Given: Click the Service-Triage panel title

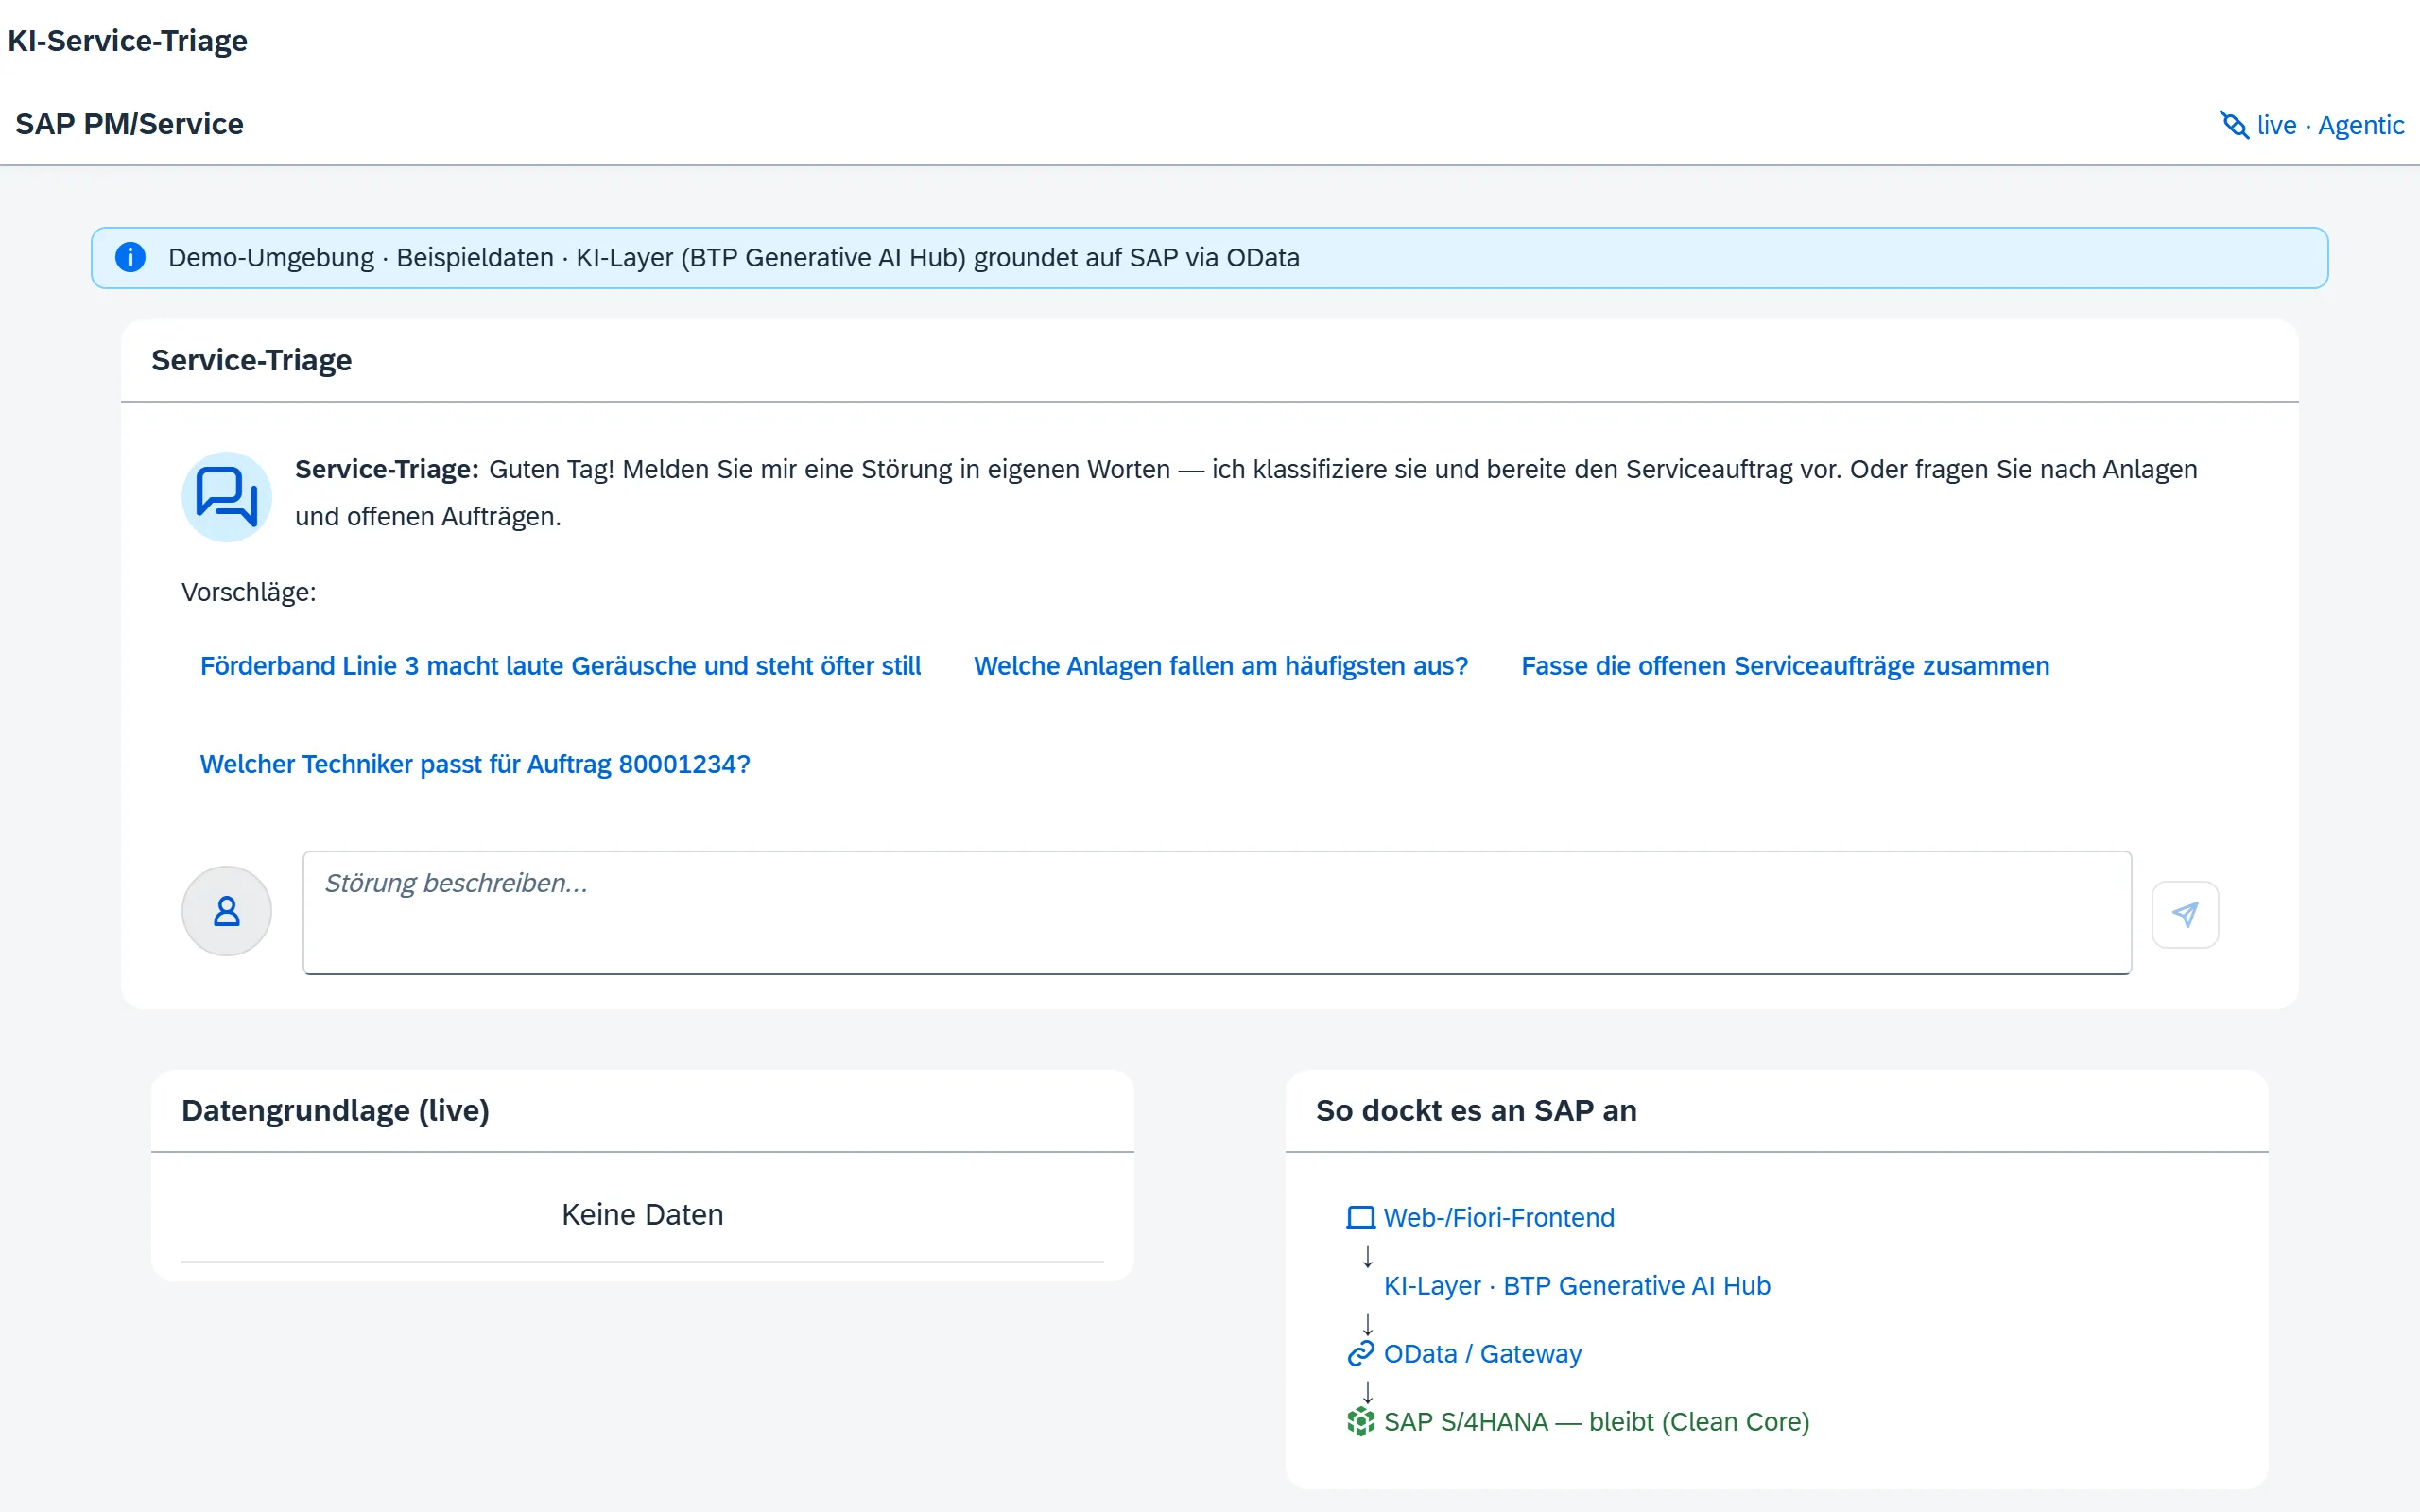Looking at the screenshot, I should pos(251,360).
